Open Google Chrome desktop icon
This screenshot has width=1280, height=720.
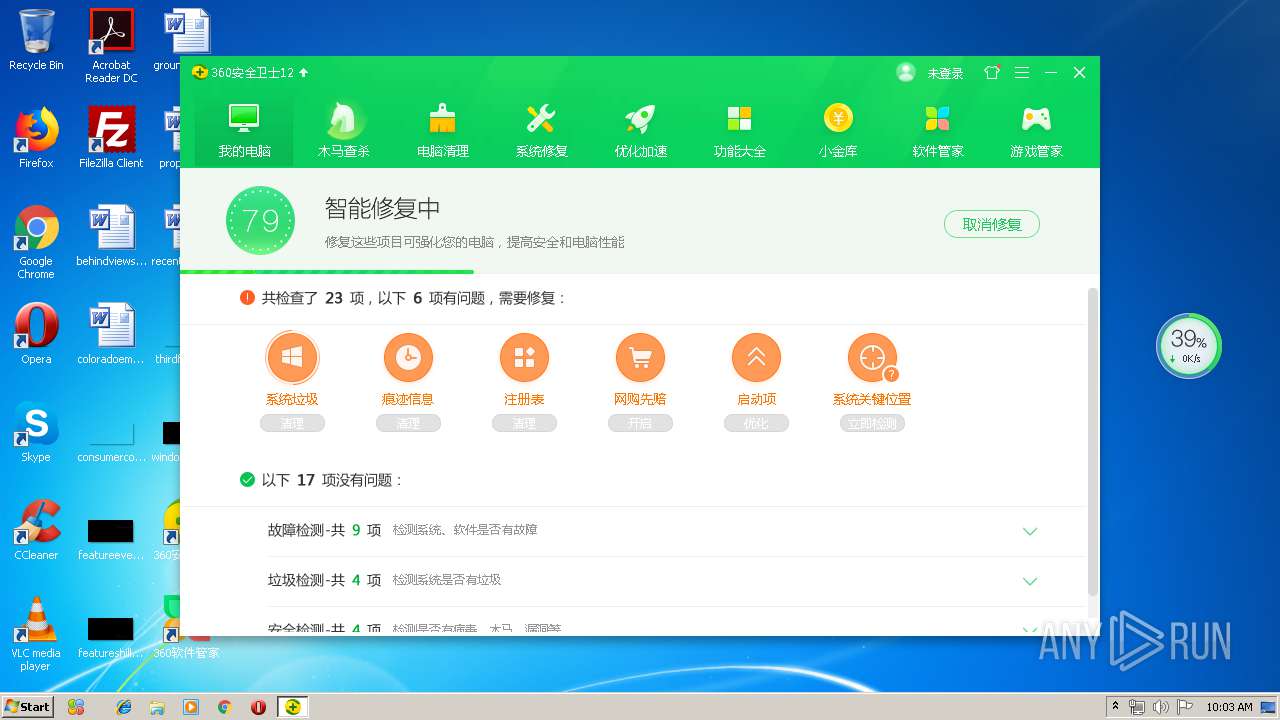pos(36,242)
